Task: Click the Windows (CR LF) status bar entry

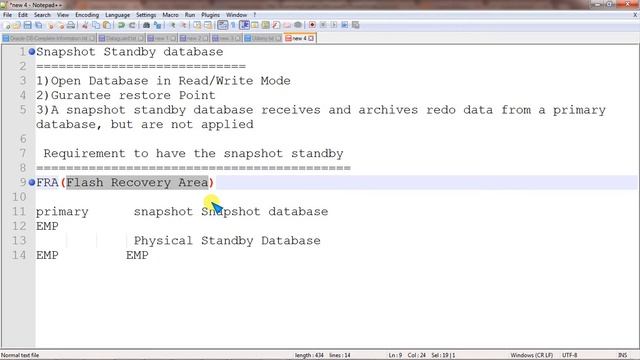Action: pyautogui.click(x=531, y=355)
